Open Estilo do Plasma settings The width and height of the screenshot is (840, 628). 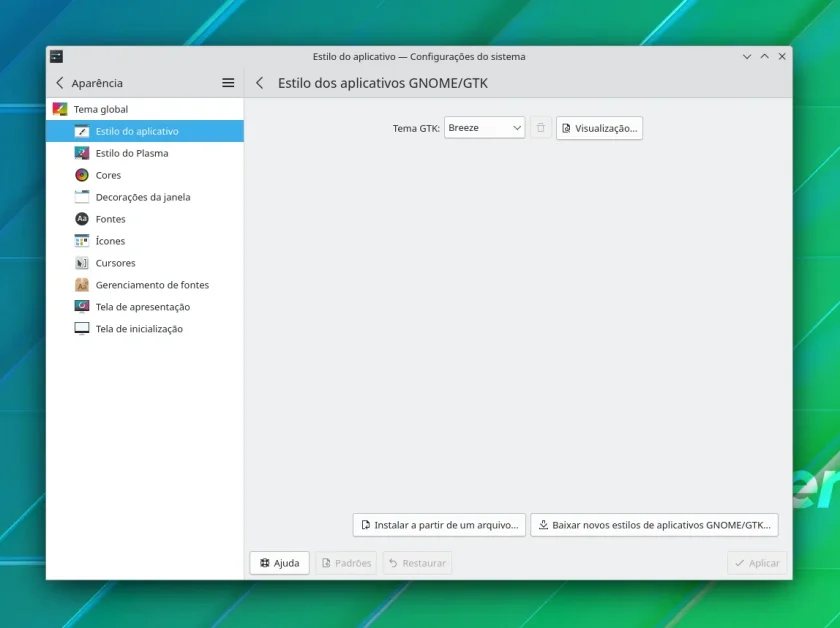point(145,153)
